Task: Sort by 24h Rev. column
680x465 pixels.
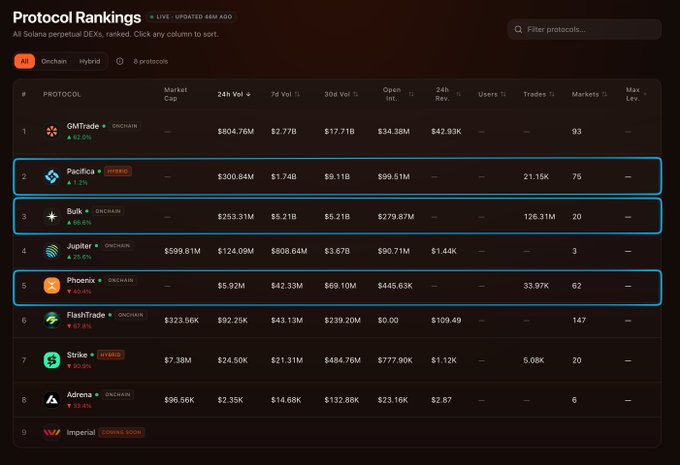Action: click(x=448, y=94)
